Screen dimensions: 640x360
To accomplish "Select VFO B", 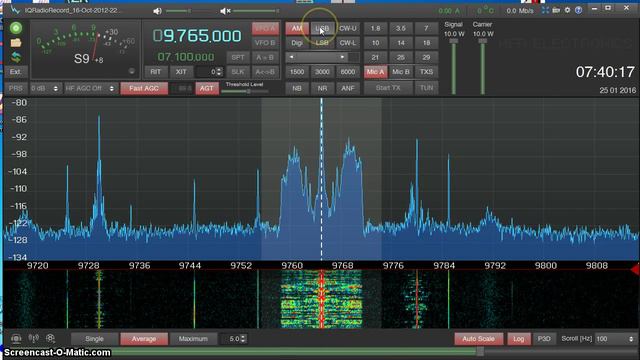I will [x=265, y=43].
